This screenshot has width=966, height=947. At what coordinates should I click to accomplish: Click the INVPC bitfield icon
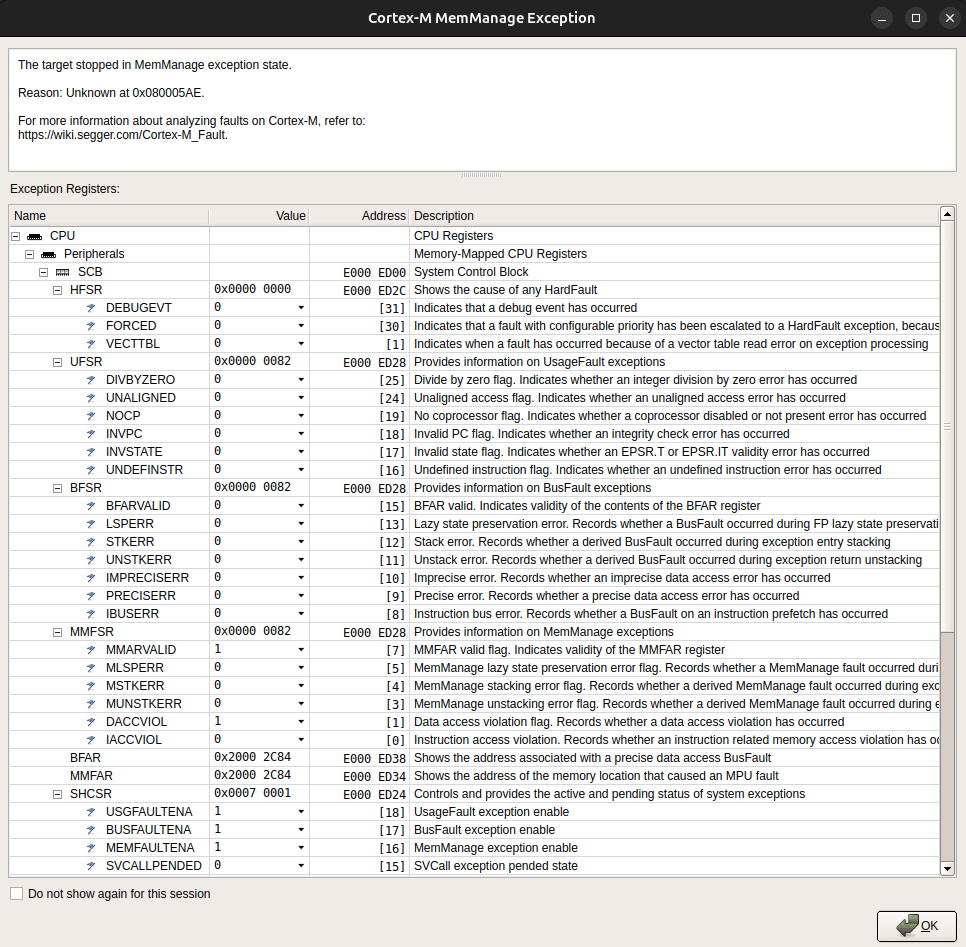coord(91,434)
